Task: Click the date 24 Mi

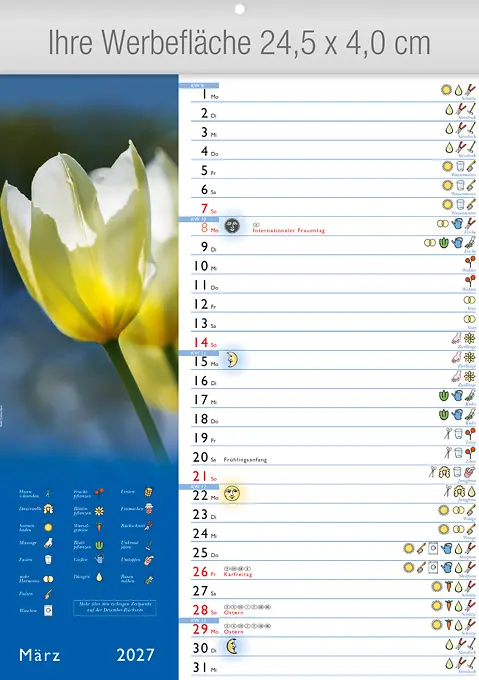Action: pos(205,533)
